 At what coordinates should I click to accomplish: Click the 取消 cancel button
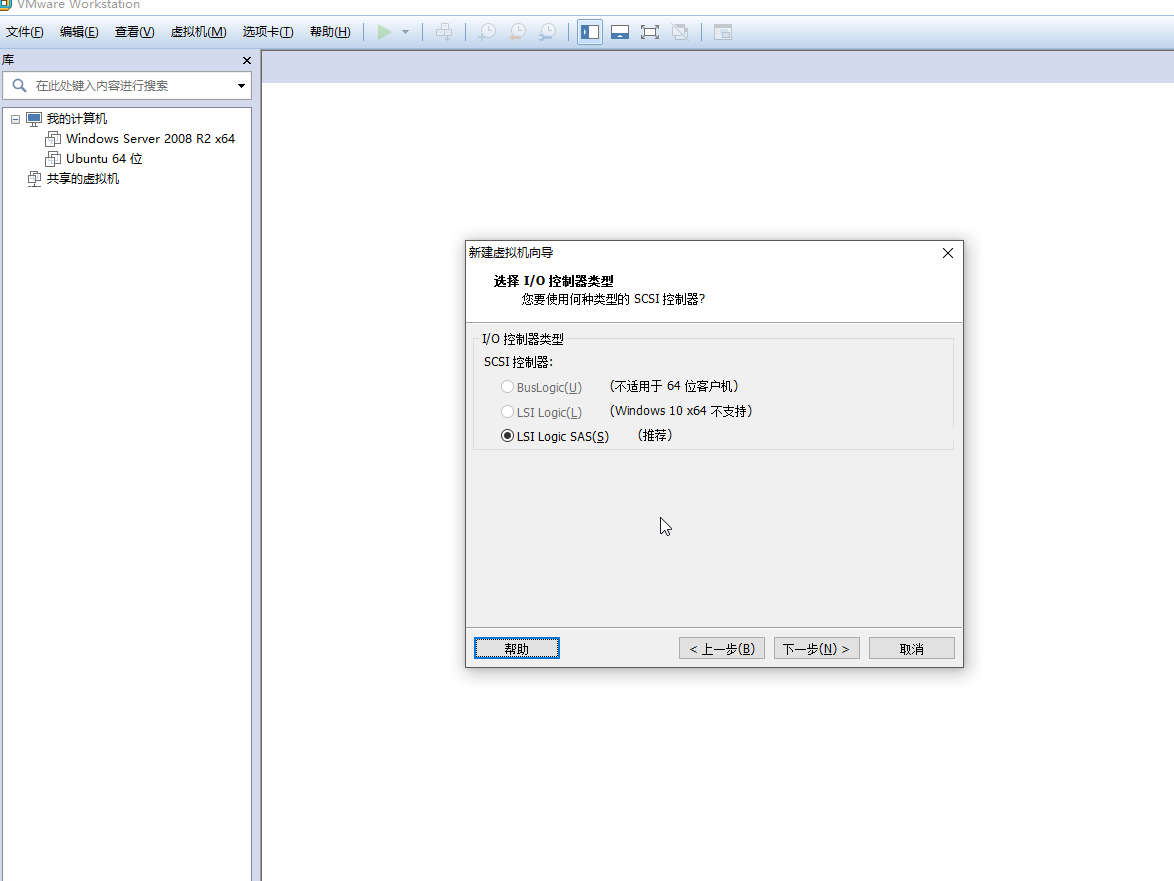coord(912,648)
